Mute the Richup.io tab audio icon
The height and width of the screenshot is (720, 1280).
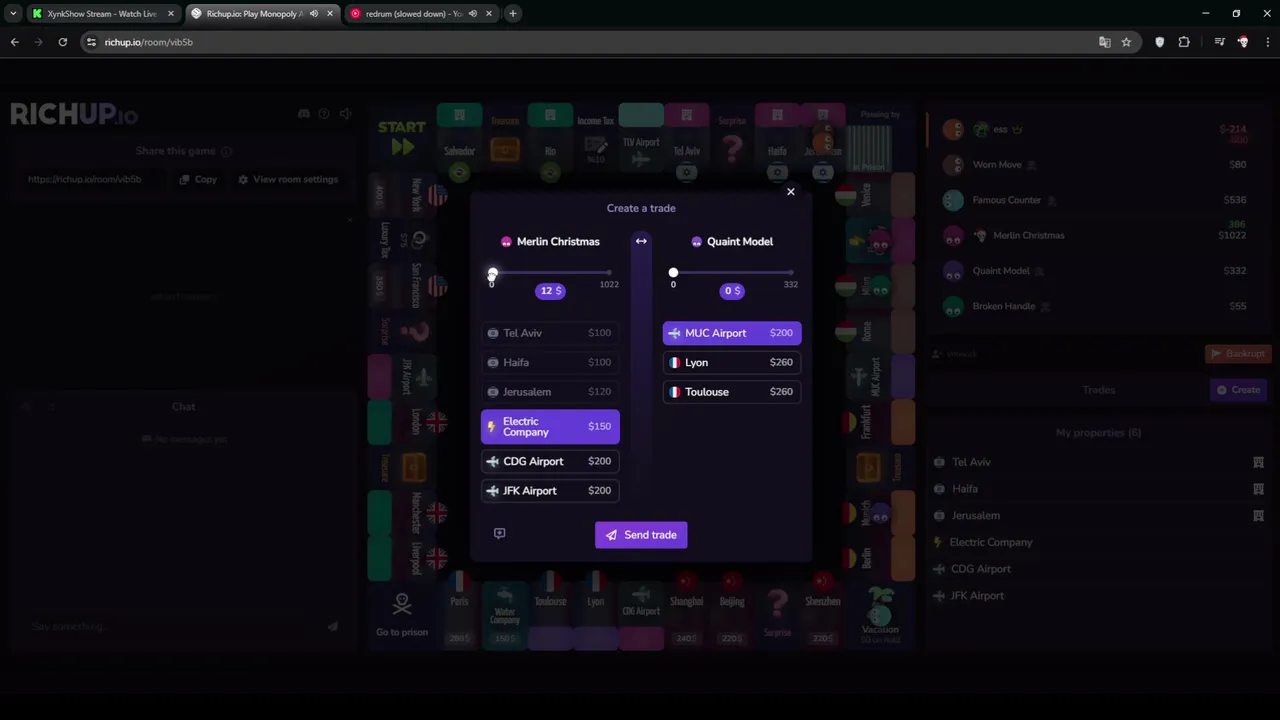pyautogui.click(x=314, y=14)
